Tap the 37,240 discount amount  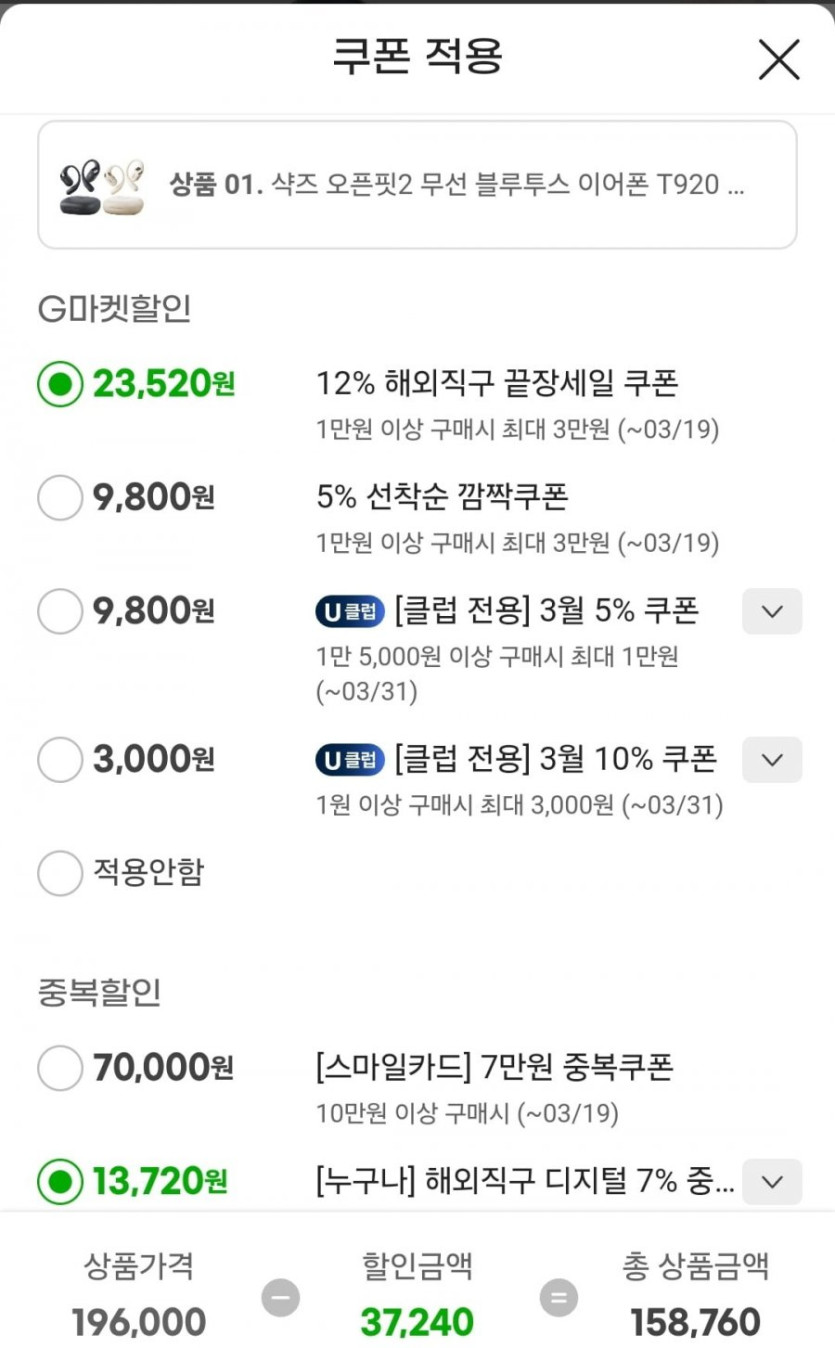(417, 1322)
